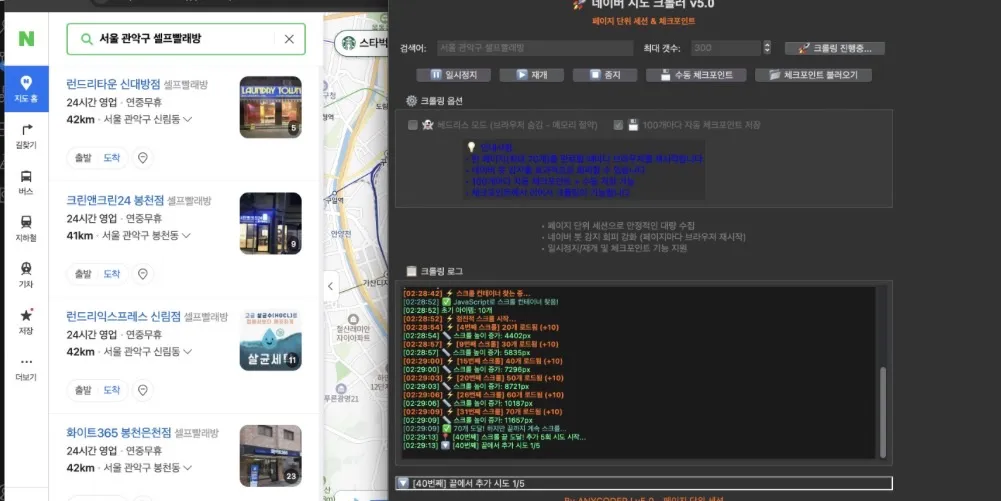Set 출발 for 런드리익스프레스 신림점
This screenshot has width=1001, height=501.
pos(83,390)
